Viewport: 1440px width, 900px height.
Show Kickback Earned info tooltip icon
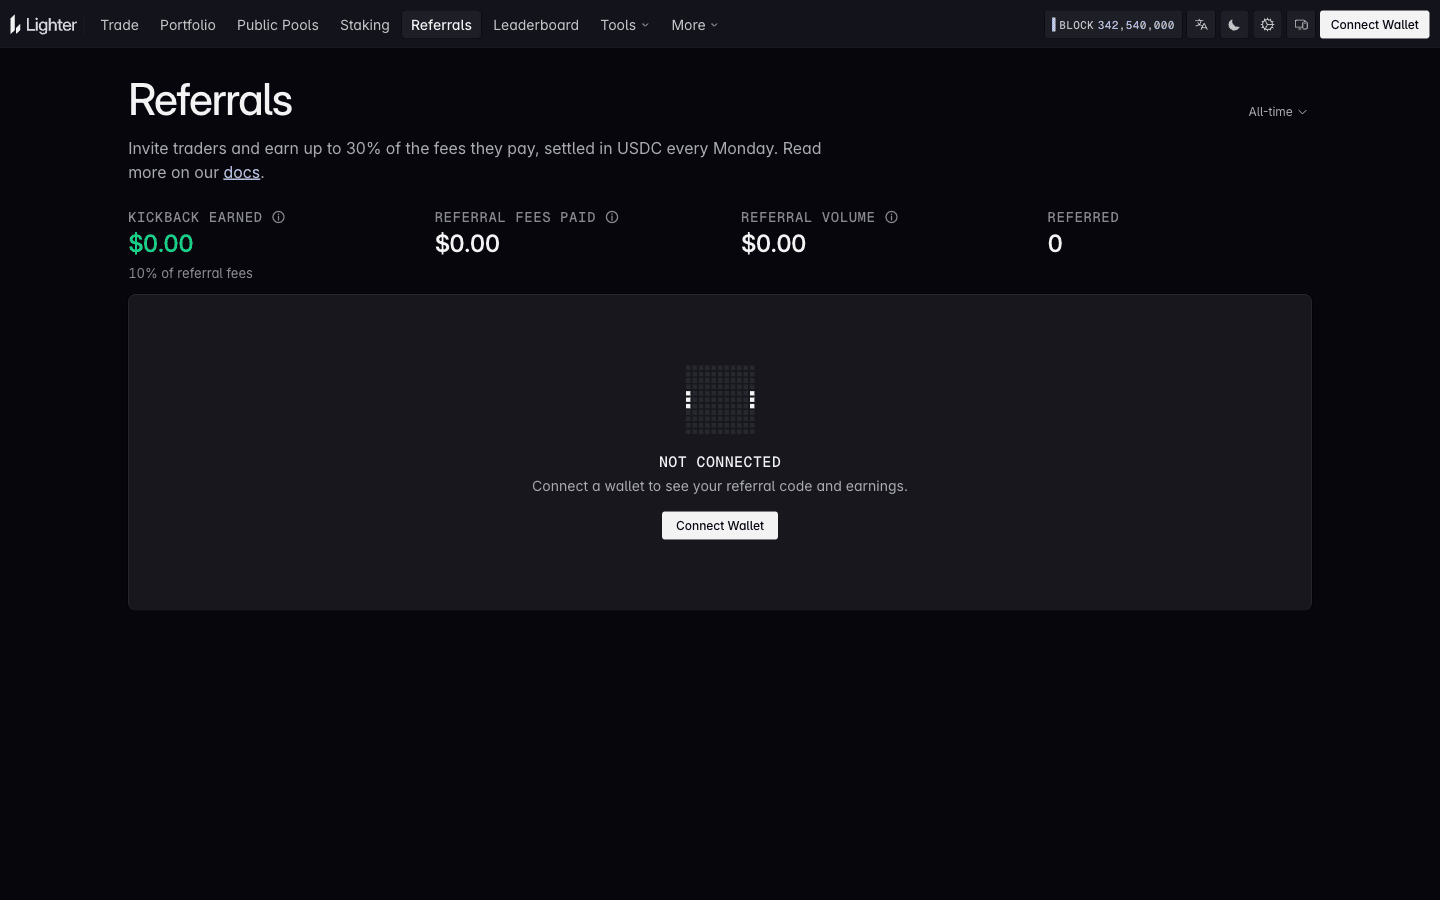click(279, 217)
